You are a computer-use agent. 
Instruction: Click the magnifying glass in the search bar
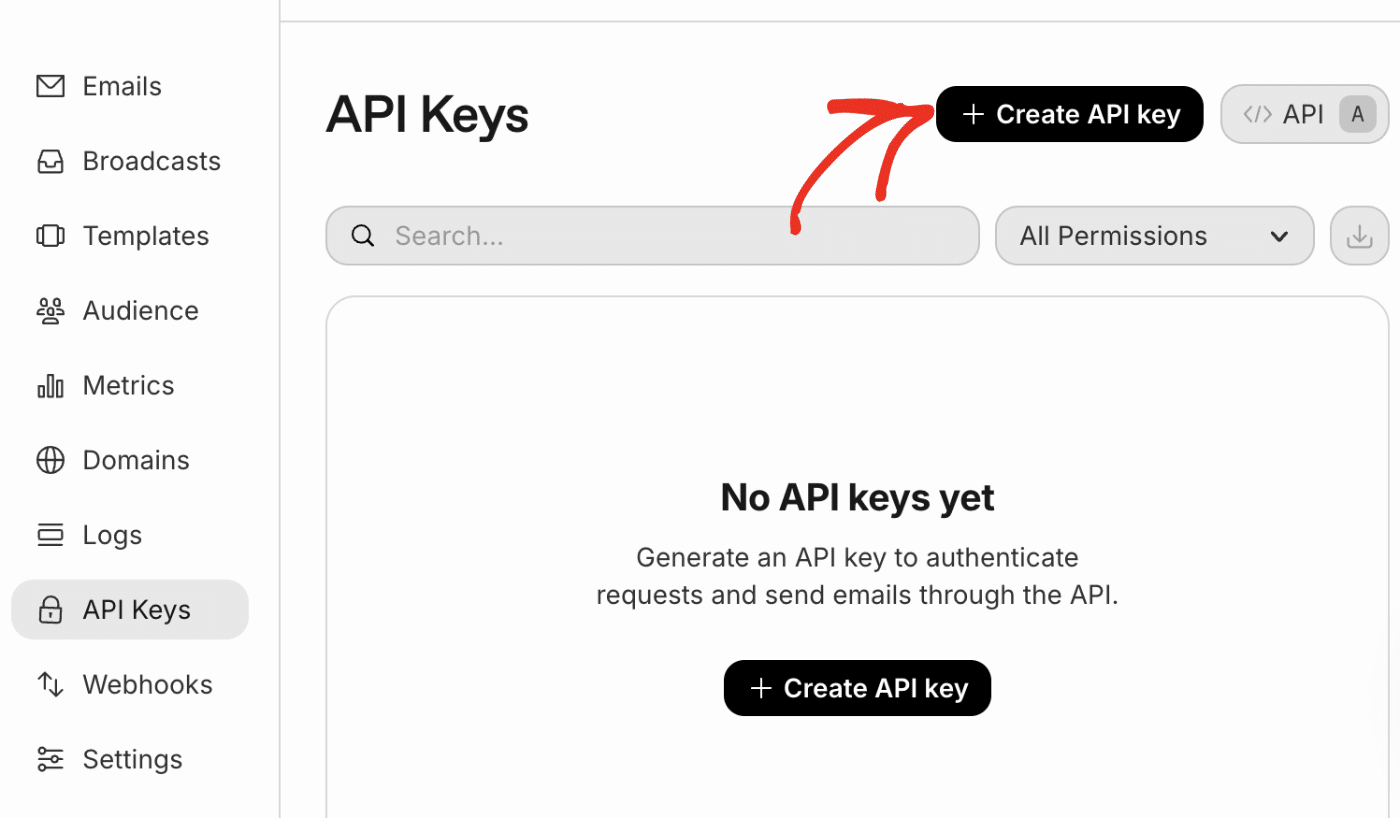(362, 235)
